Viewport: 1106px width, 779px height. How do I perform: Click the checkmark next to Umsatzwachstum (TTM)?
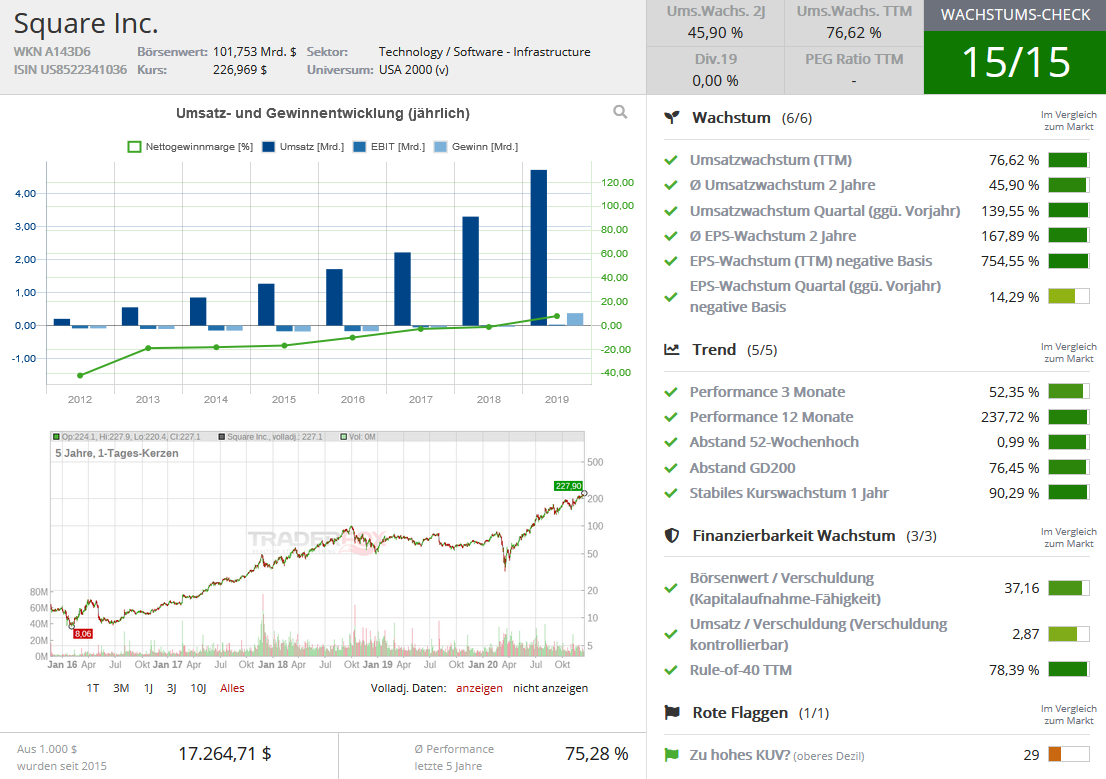click(x=671, y=160)
